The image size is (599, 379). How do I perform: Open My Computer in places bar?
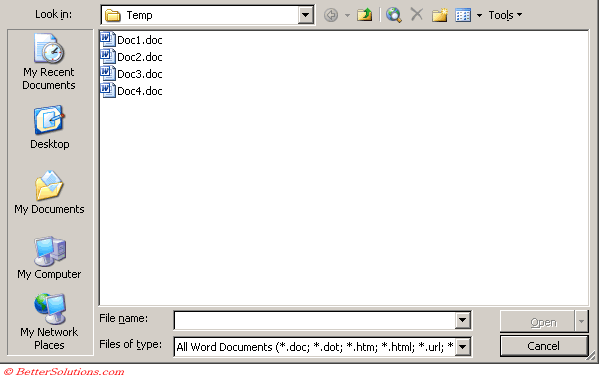pyautogui.click(x=49, y=258)
